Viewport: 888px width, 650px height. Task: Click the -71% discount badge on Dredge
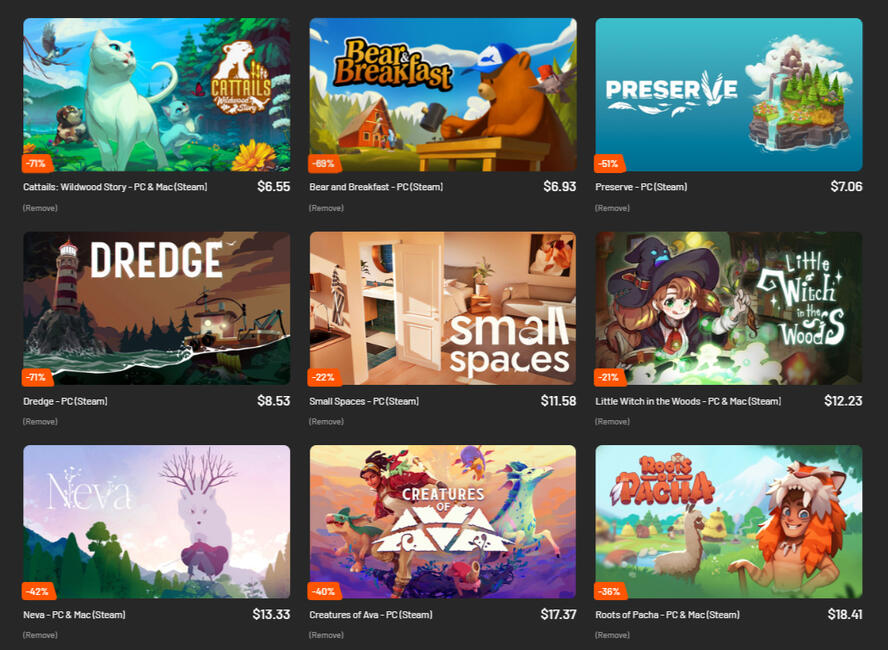point(38,377)
